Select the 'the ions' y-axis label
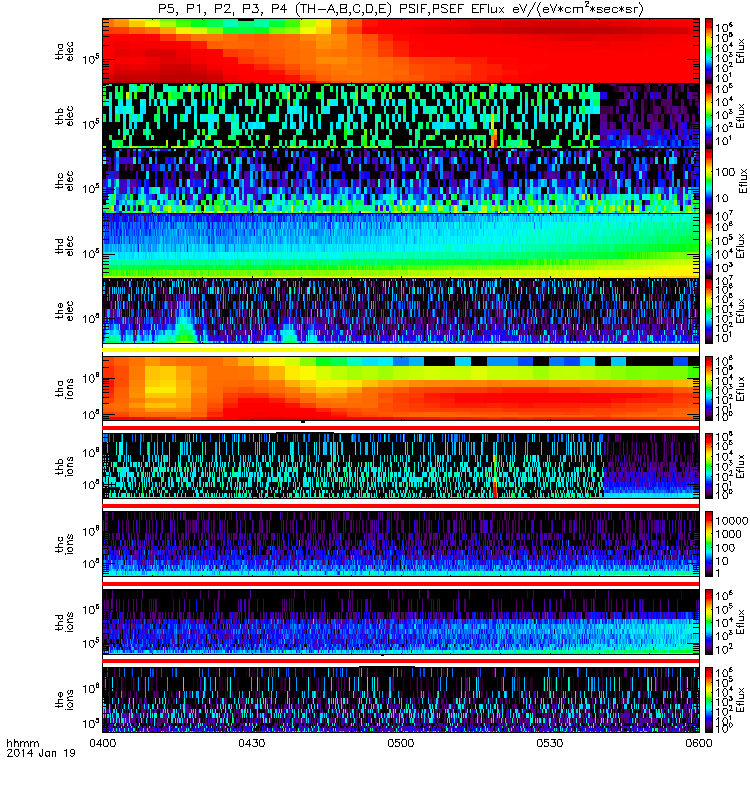 [64, 699]
